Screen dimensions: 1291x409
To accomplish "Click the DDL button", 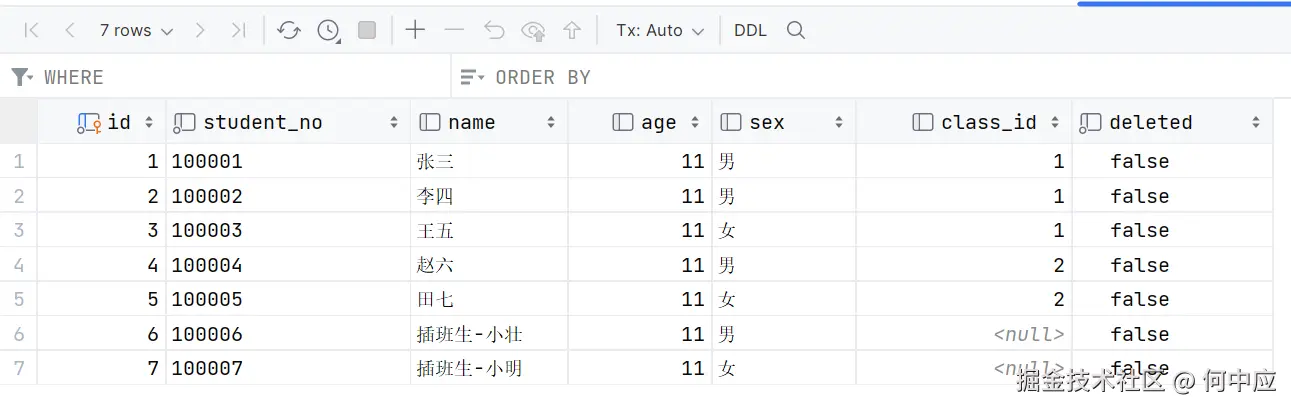I will click(x=750, y=31).
